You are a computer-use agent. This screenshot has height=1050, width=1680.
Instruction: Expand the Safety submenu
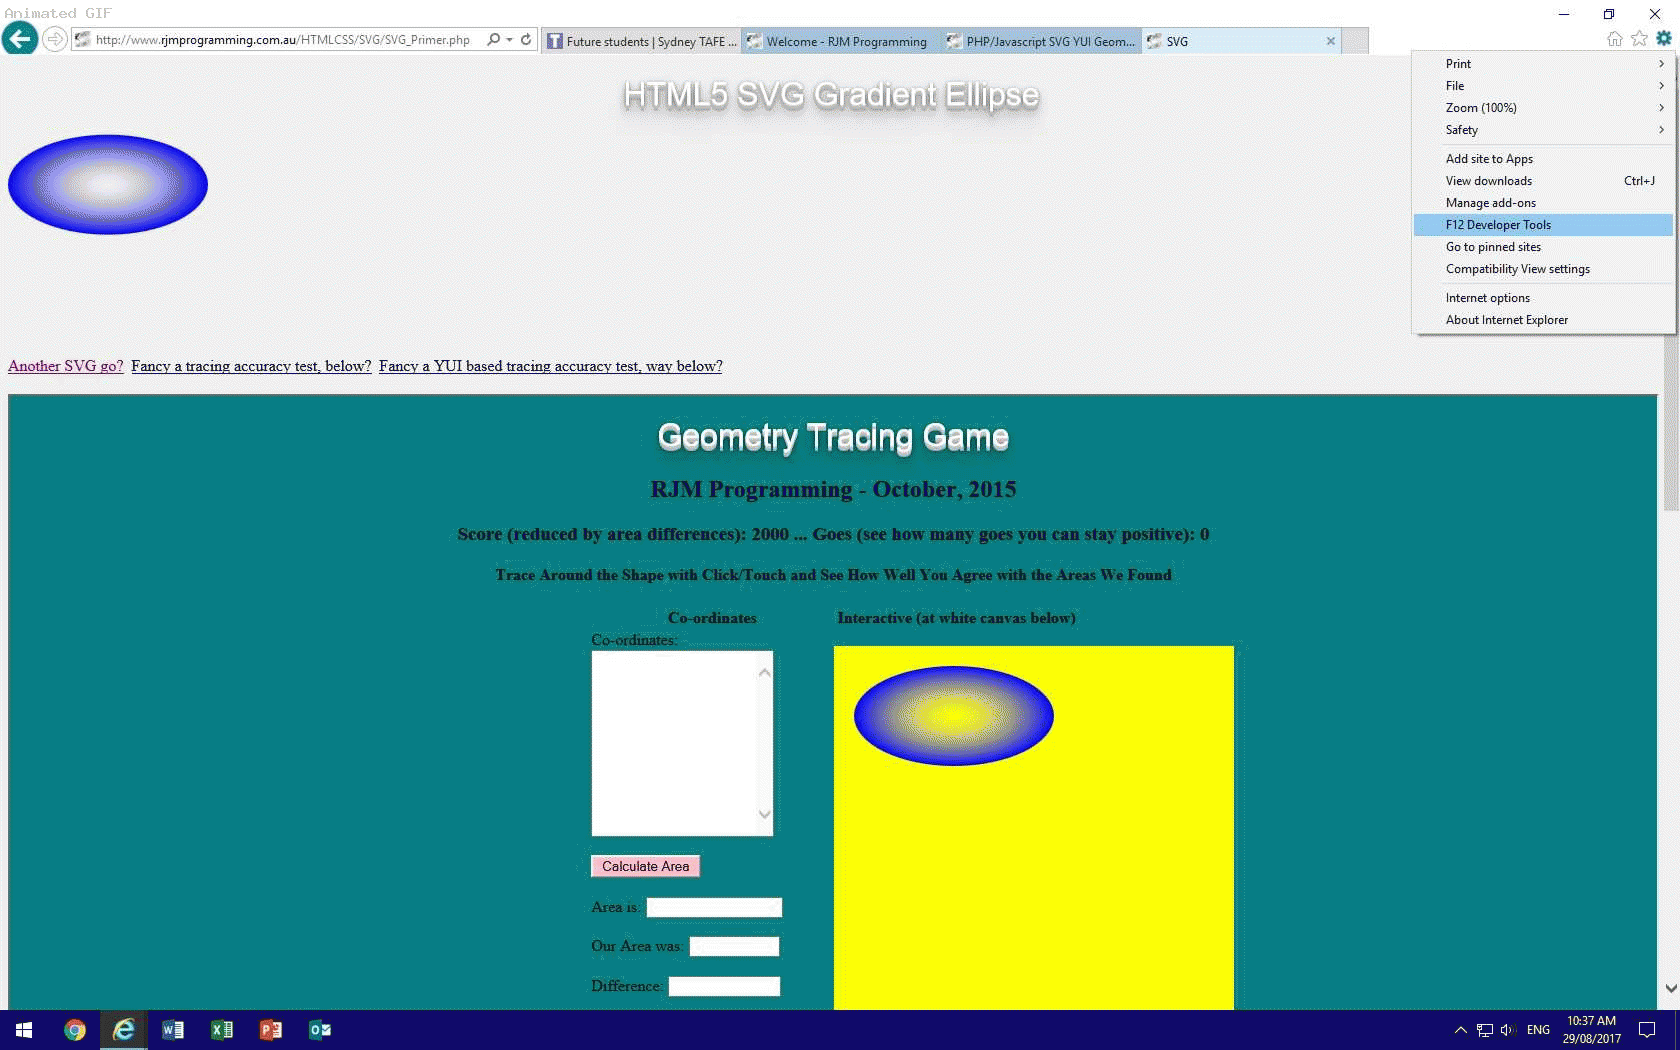1461,130
